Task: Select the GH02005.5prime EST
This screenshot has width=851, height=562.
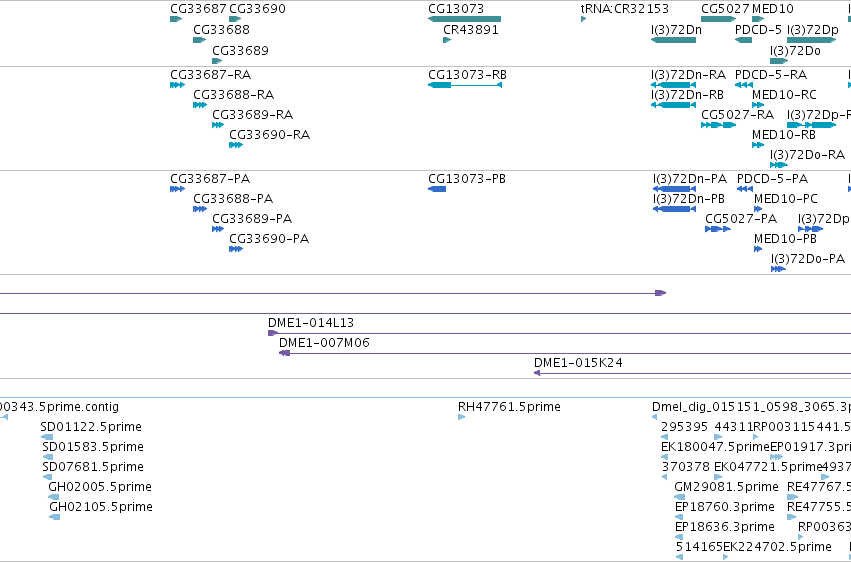Action: tap(54, 497)
